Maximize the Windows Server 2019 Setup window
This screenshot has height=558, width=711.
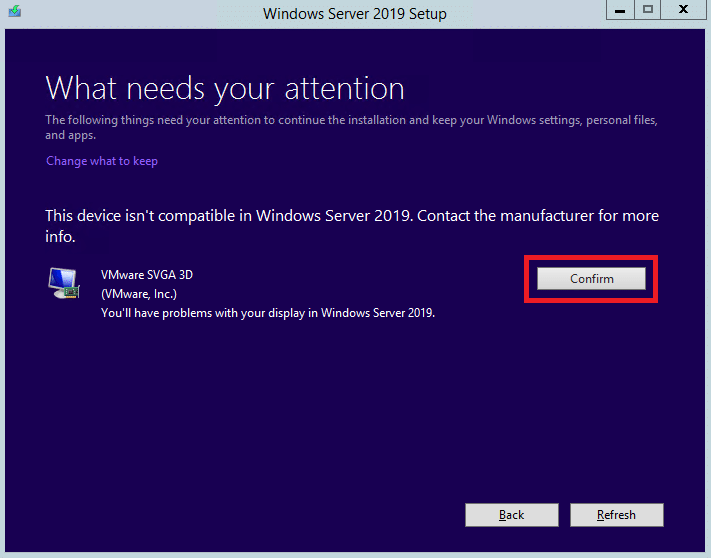(x=648, y=10)
